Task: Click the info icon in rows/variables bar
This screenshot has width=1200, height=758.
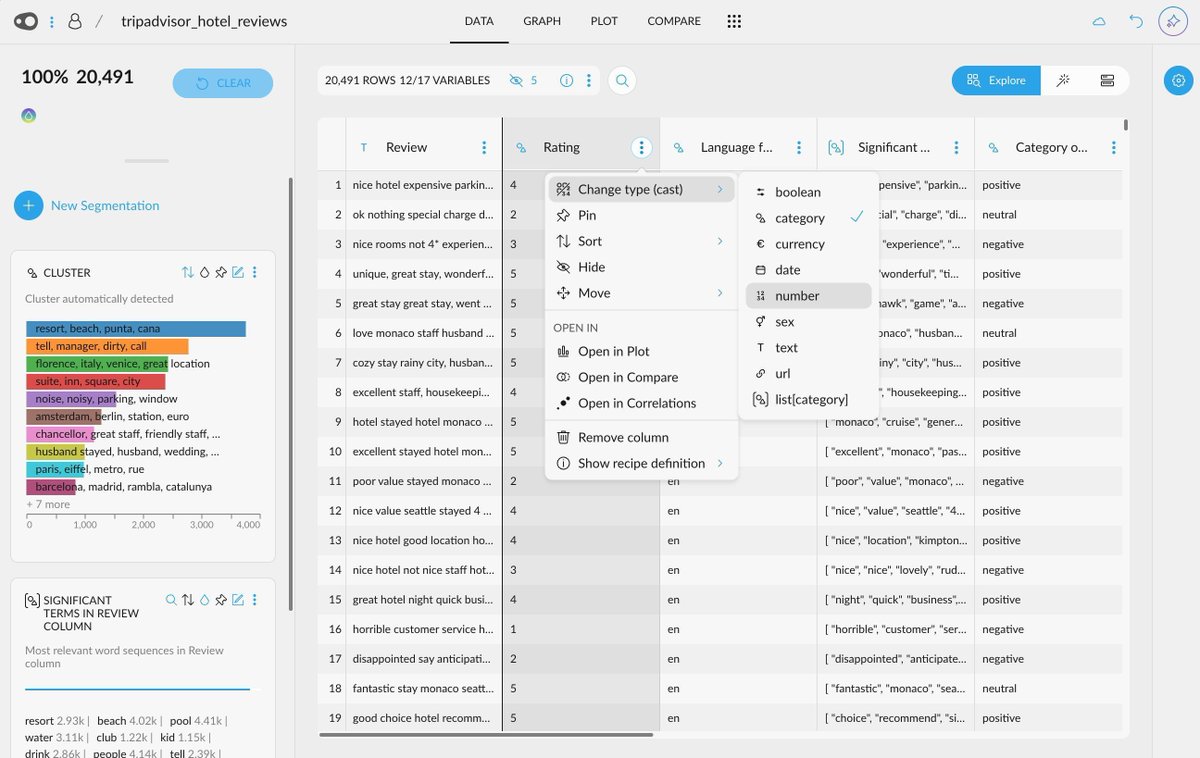Action: point(566,81)
